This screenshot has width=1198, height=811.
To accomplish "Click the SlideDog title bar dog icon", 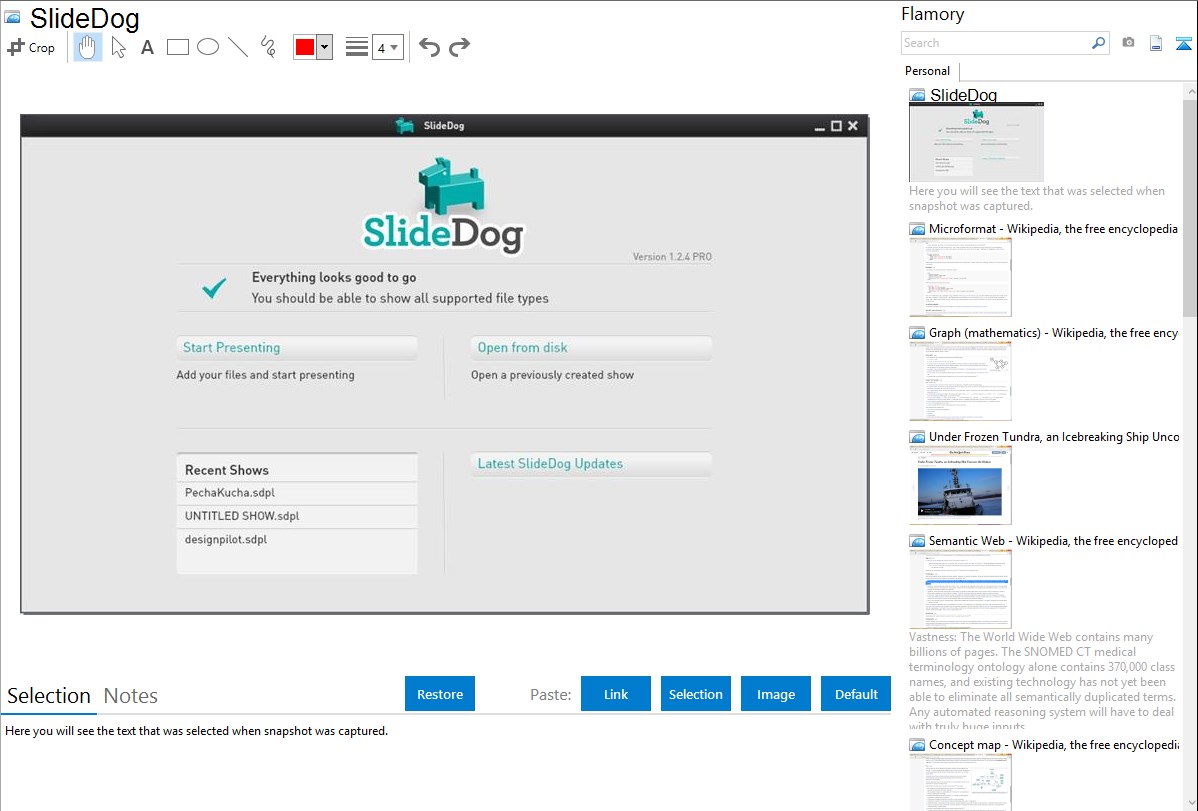I will coord(405,125).
